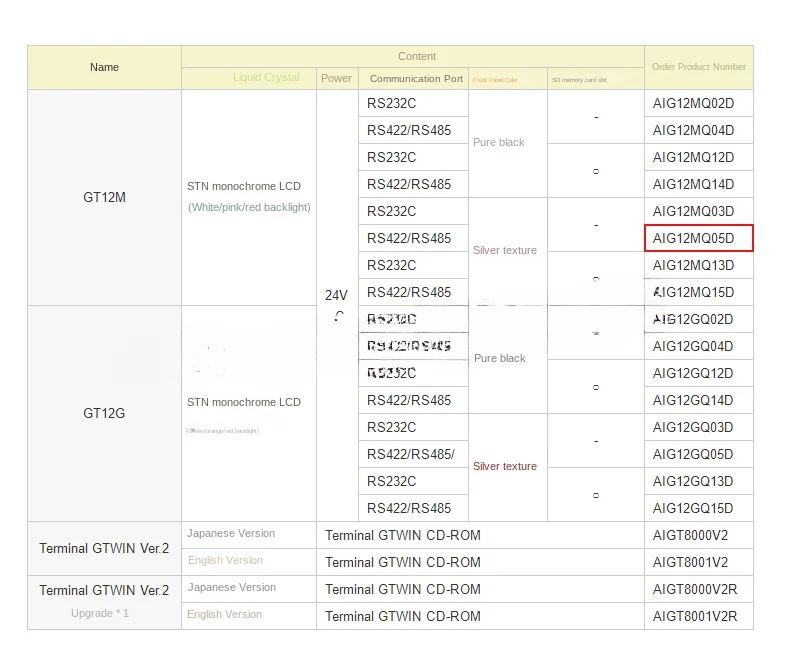Click the Name column header

pos(104,68)
